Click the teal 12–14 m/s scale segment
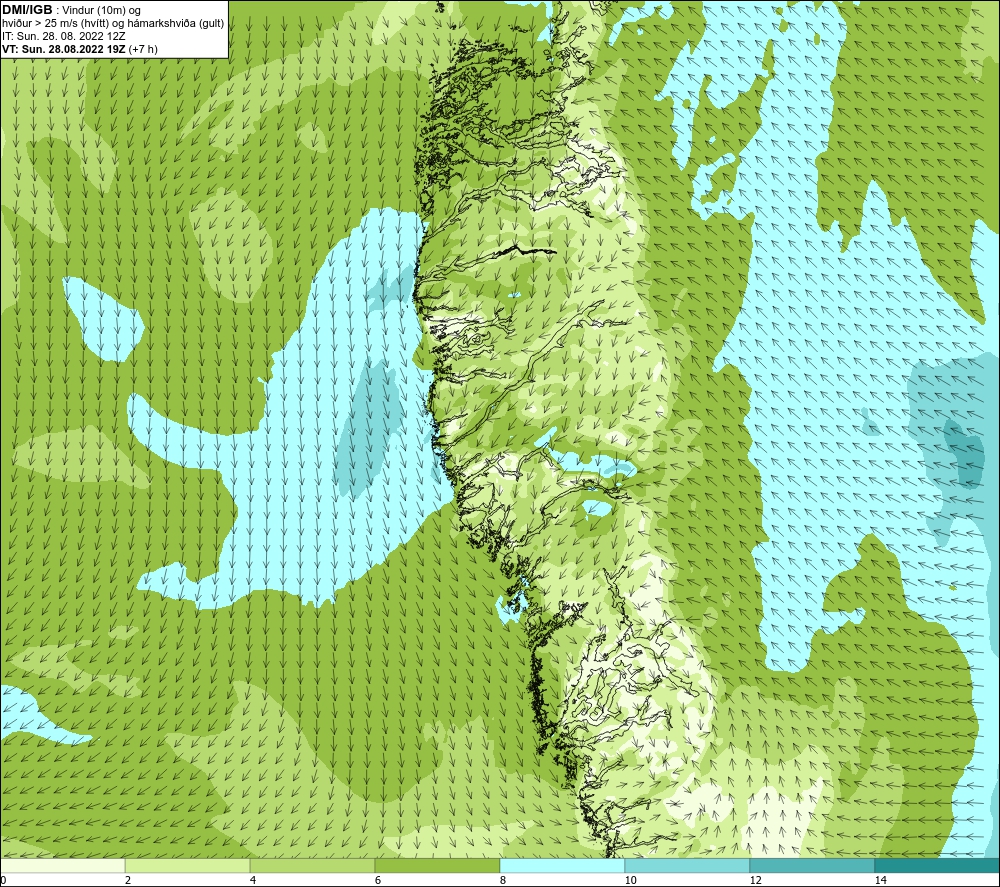Viewport: 1000px width, 887px height. pos(812,865)
